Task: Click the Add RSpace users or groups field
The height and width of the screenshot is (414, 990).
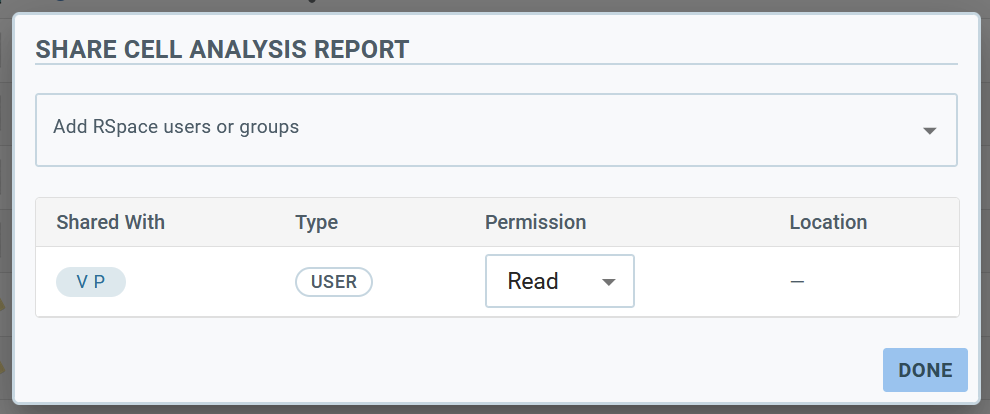Action: 480,129
